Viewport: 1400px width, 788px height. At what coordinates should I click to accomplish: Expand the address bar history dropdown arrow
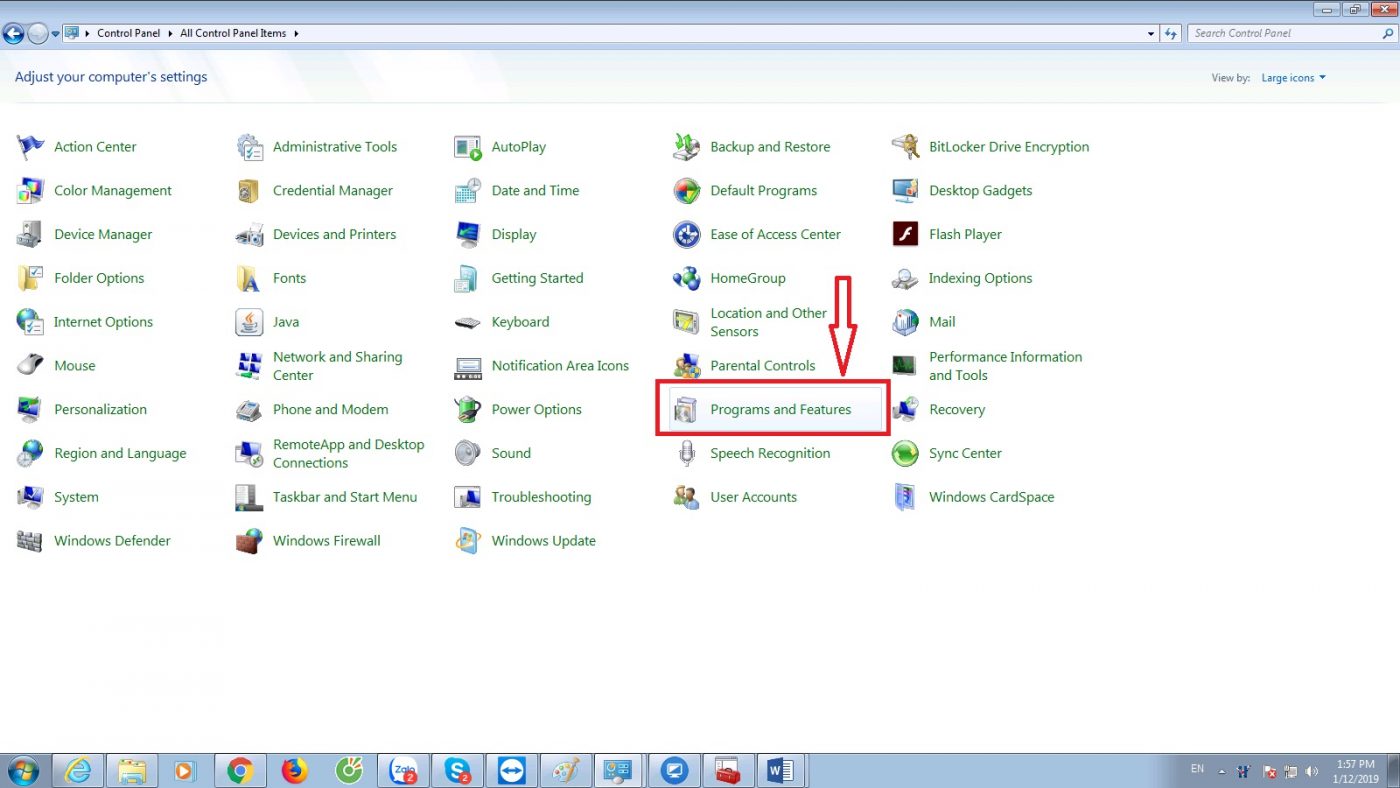(1151, 33)
